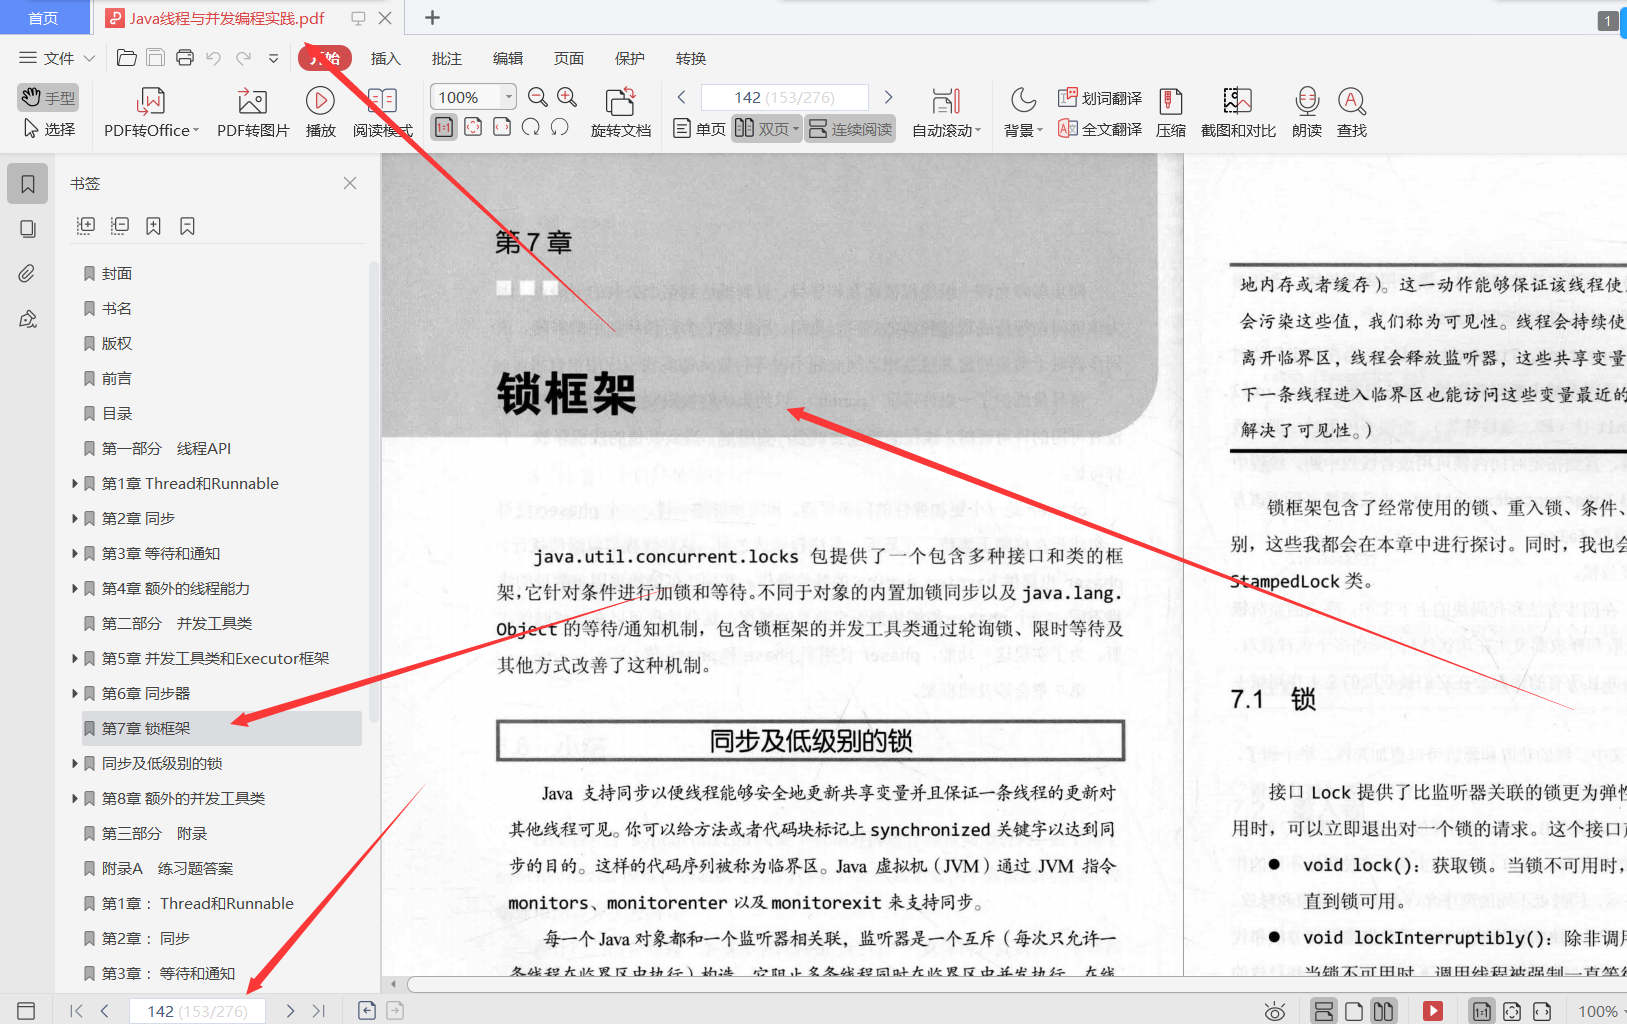
Task: Expand the 第1章 Thread和Runnable bookmark
Action: pyautogui.click(x=74, y=483)
